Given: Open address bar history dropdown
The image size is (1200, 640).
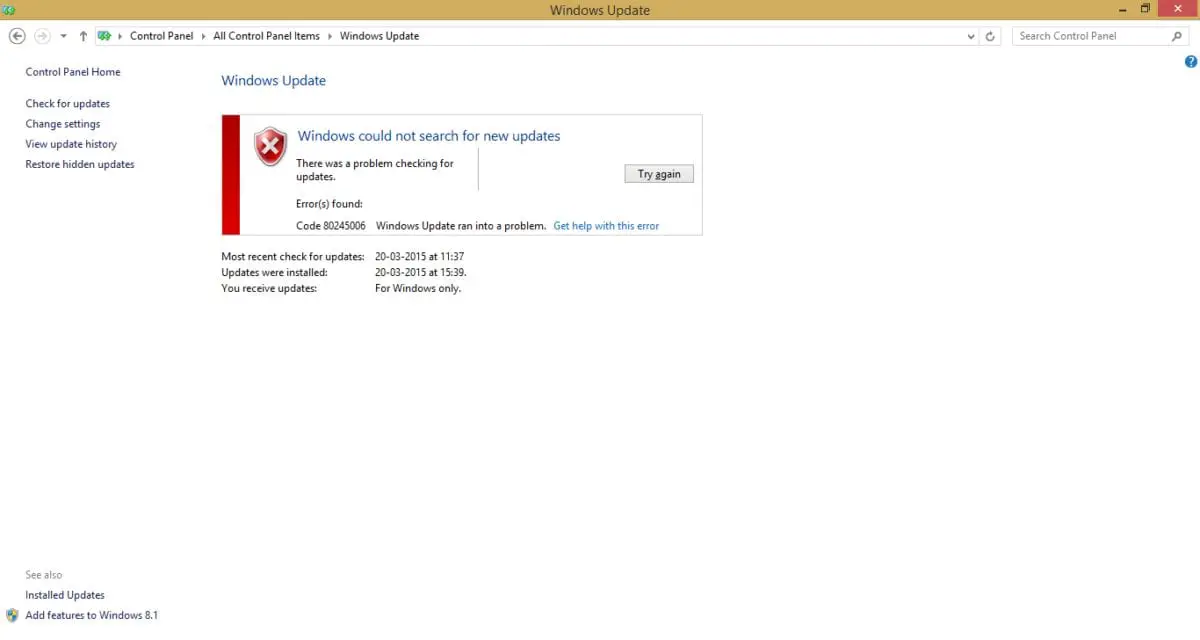Looking at the screenshot, I should [x=971, y=36].
